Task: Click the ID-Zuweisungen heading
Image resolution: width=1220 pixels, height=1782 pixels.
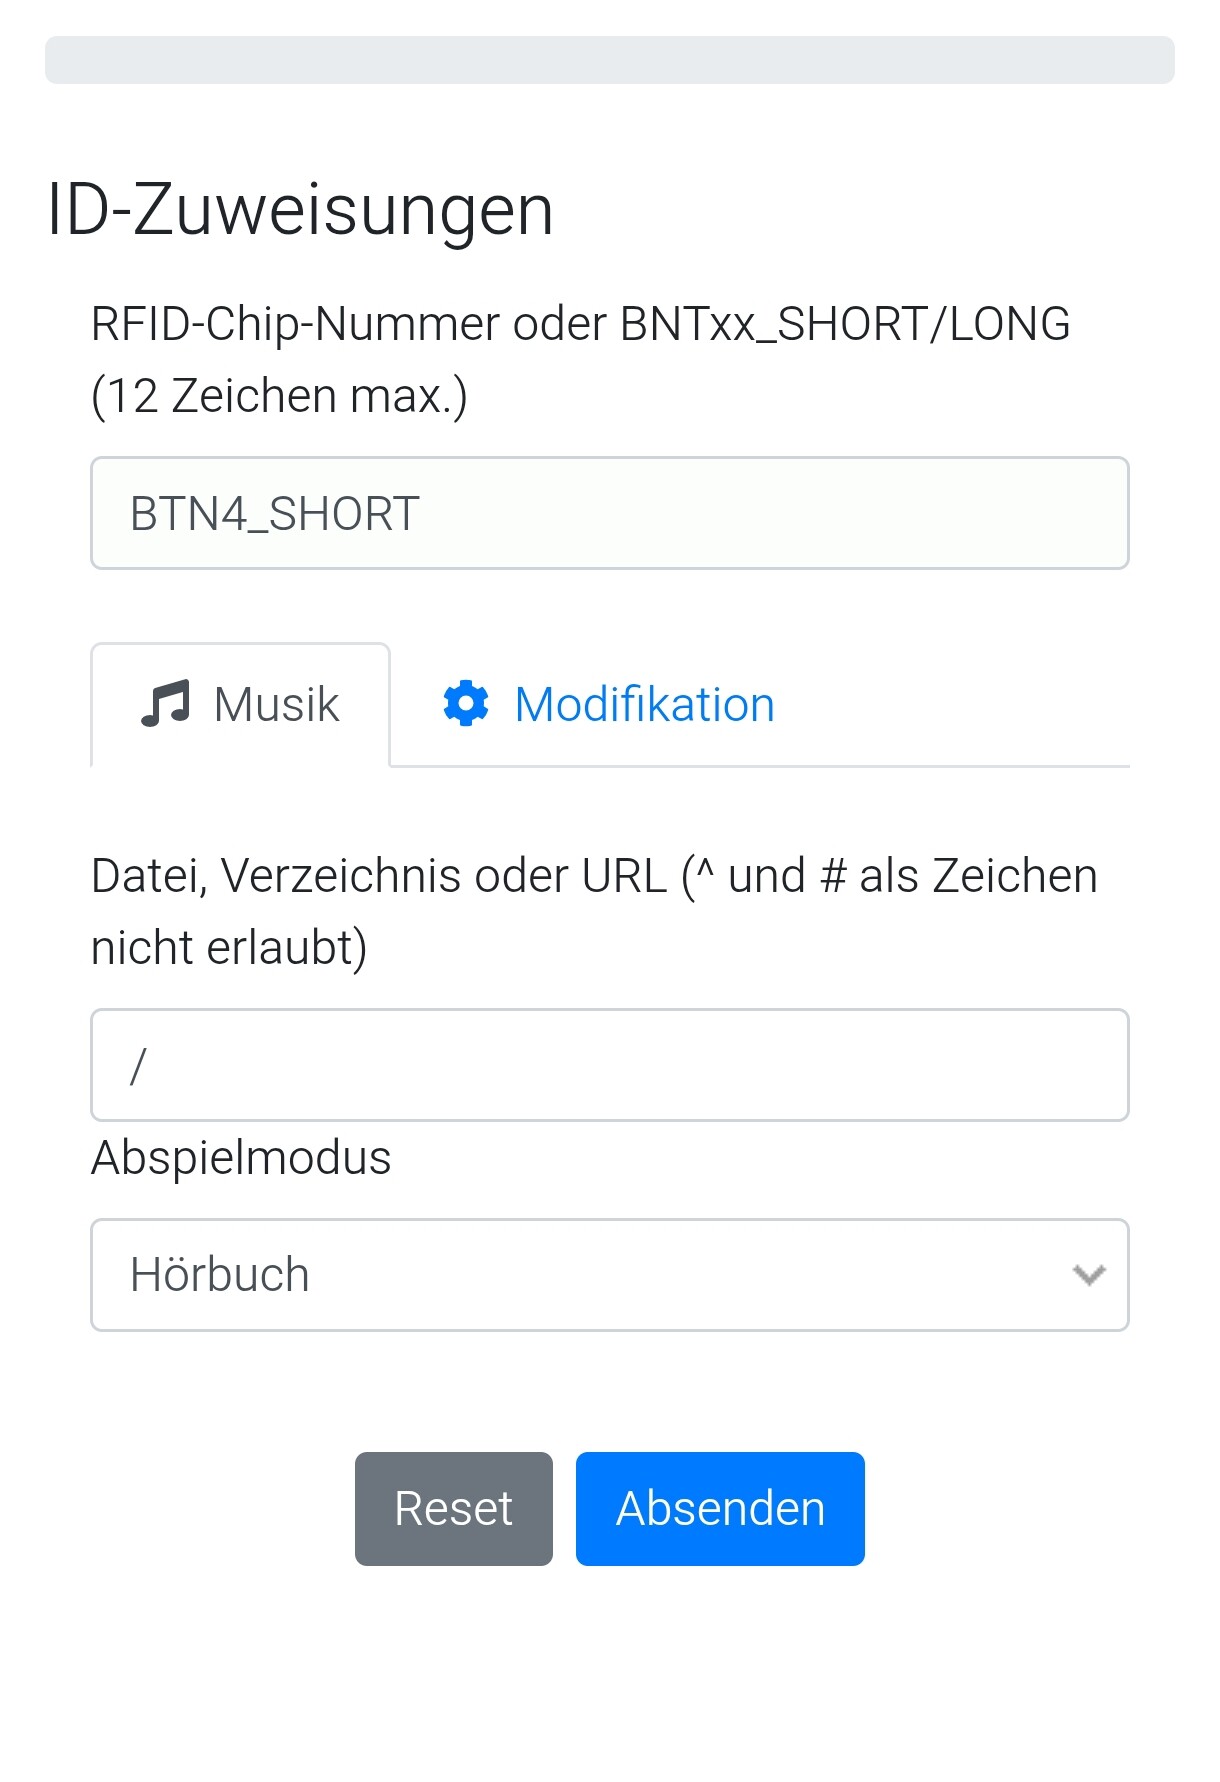Action: tap(300, 210)
